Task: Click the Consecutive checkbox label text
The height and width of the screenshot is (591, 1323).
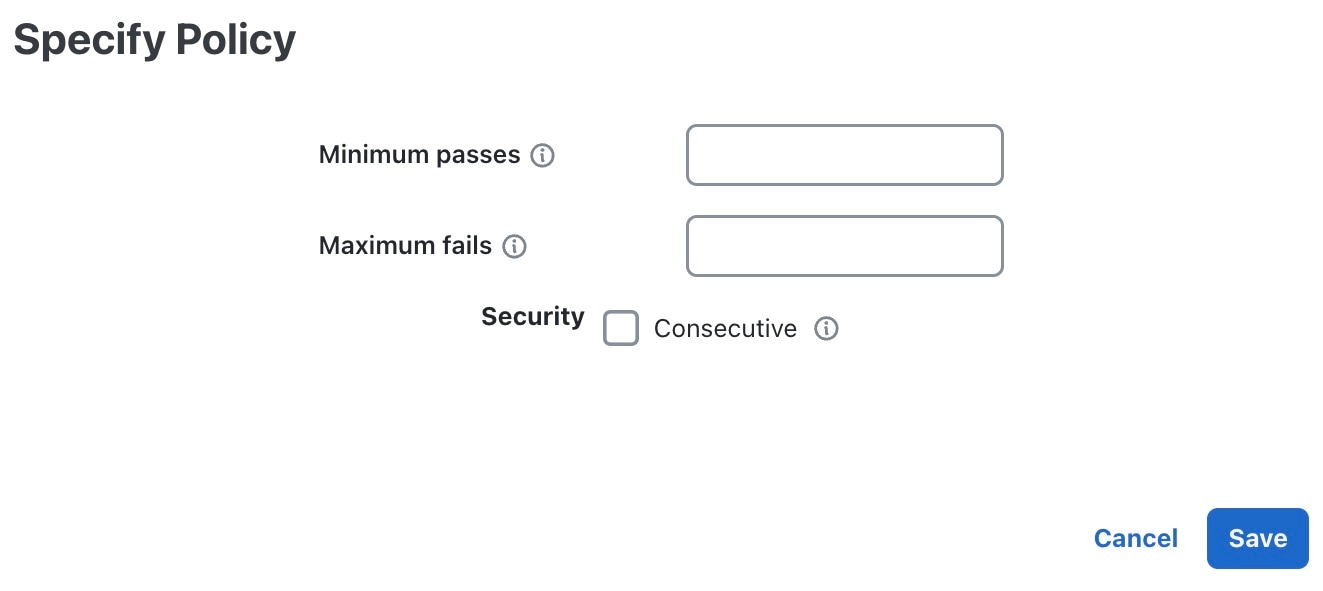Action: click(x=725, y=329)
